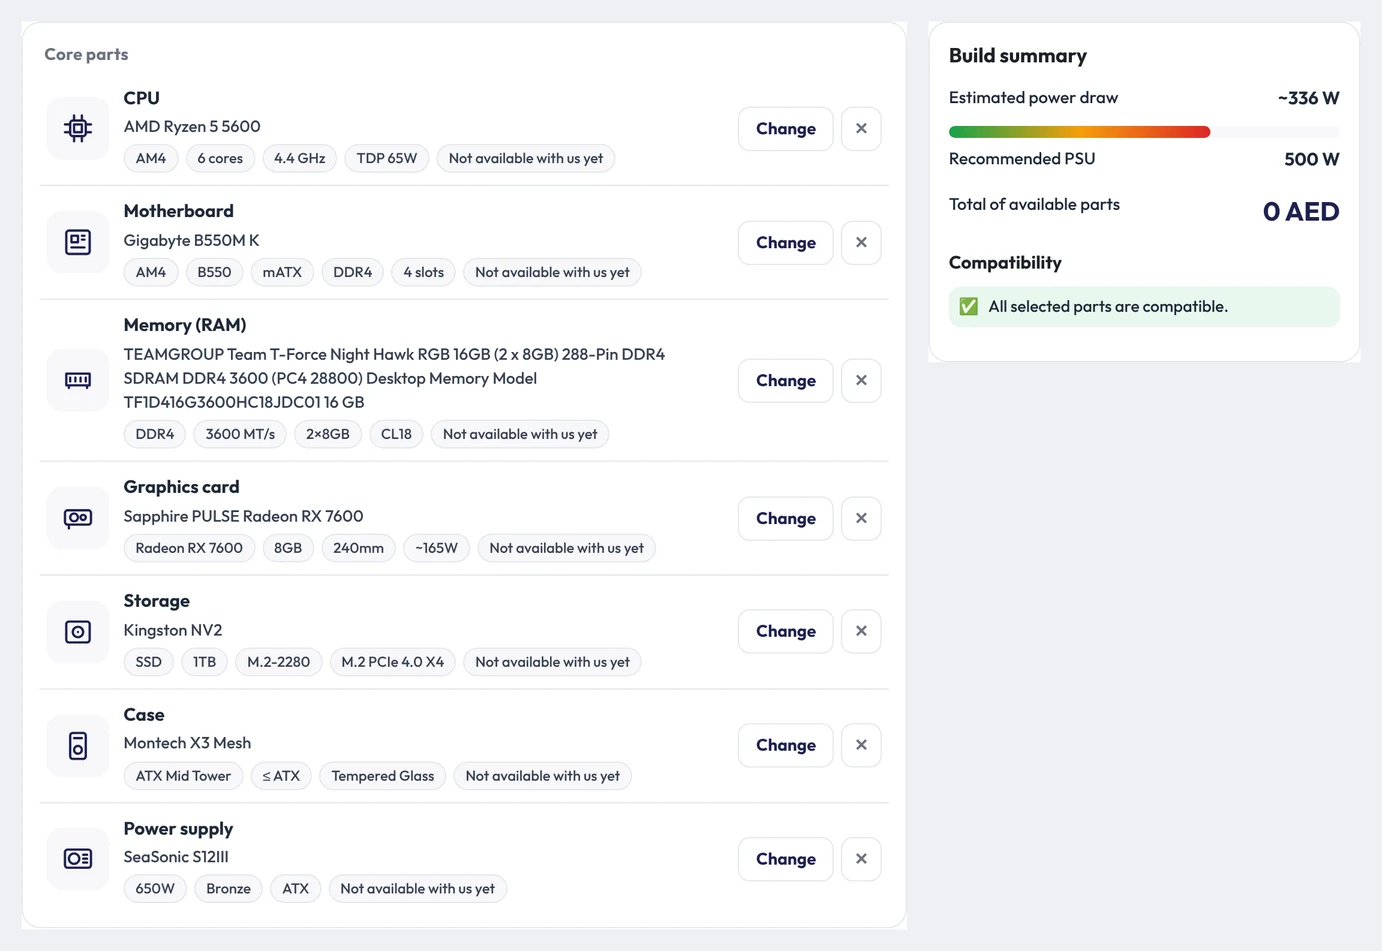The height and width of the screenshot is (951, 1382).
Task: Click the Memory (RAM) stick icon
Action: click(x=78, y=380)
